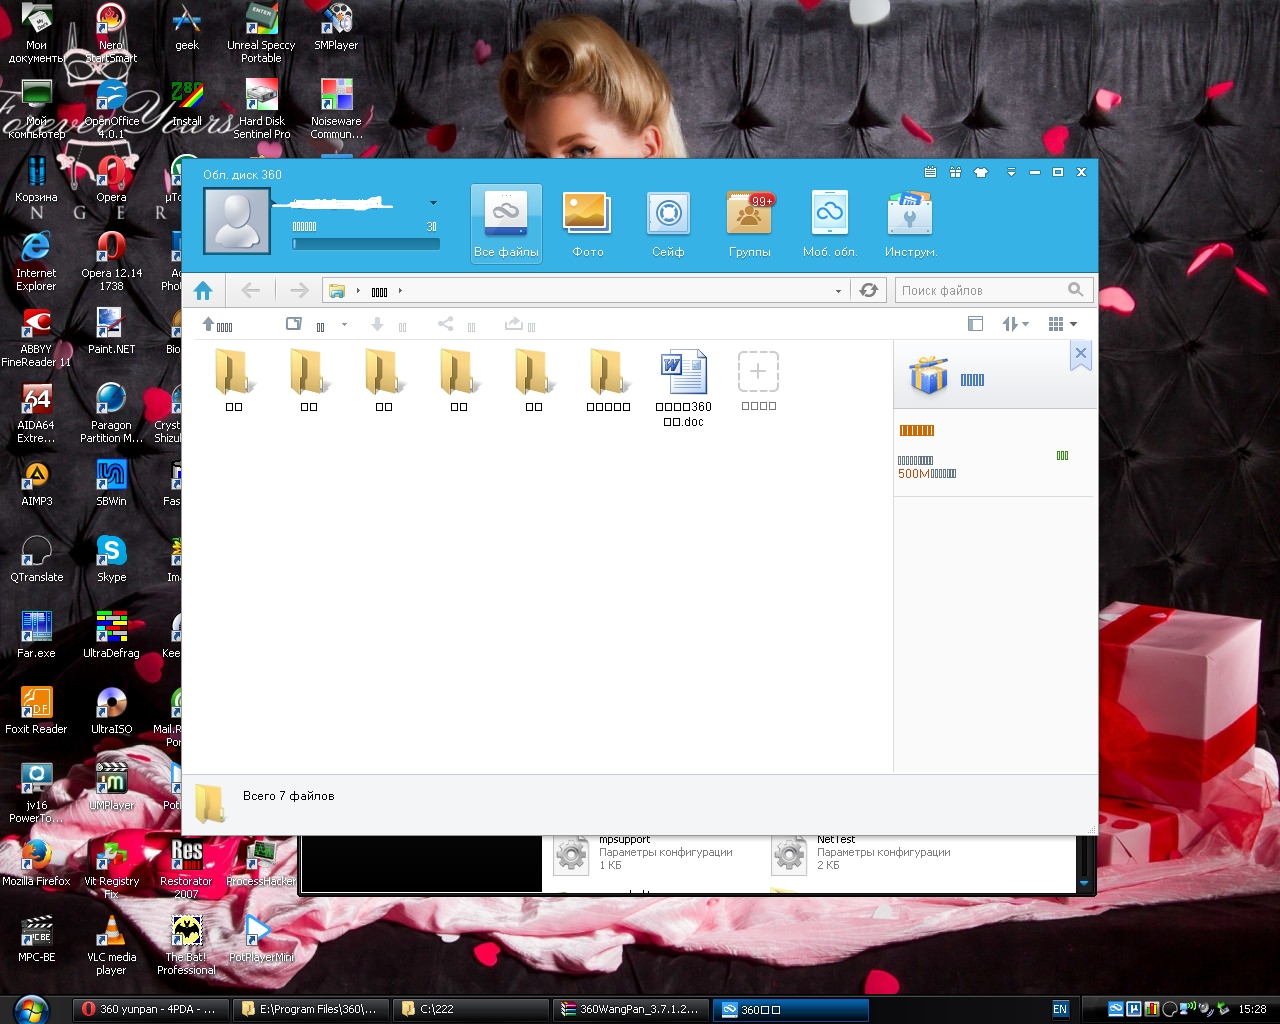Expand the sort order dropdown
Viewport: 1280px width, 1024px height.
[1016, 324]
